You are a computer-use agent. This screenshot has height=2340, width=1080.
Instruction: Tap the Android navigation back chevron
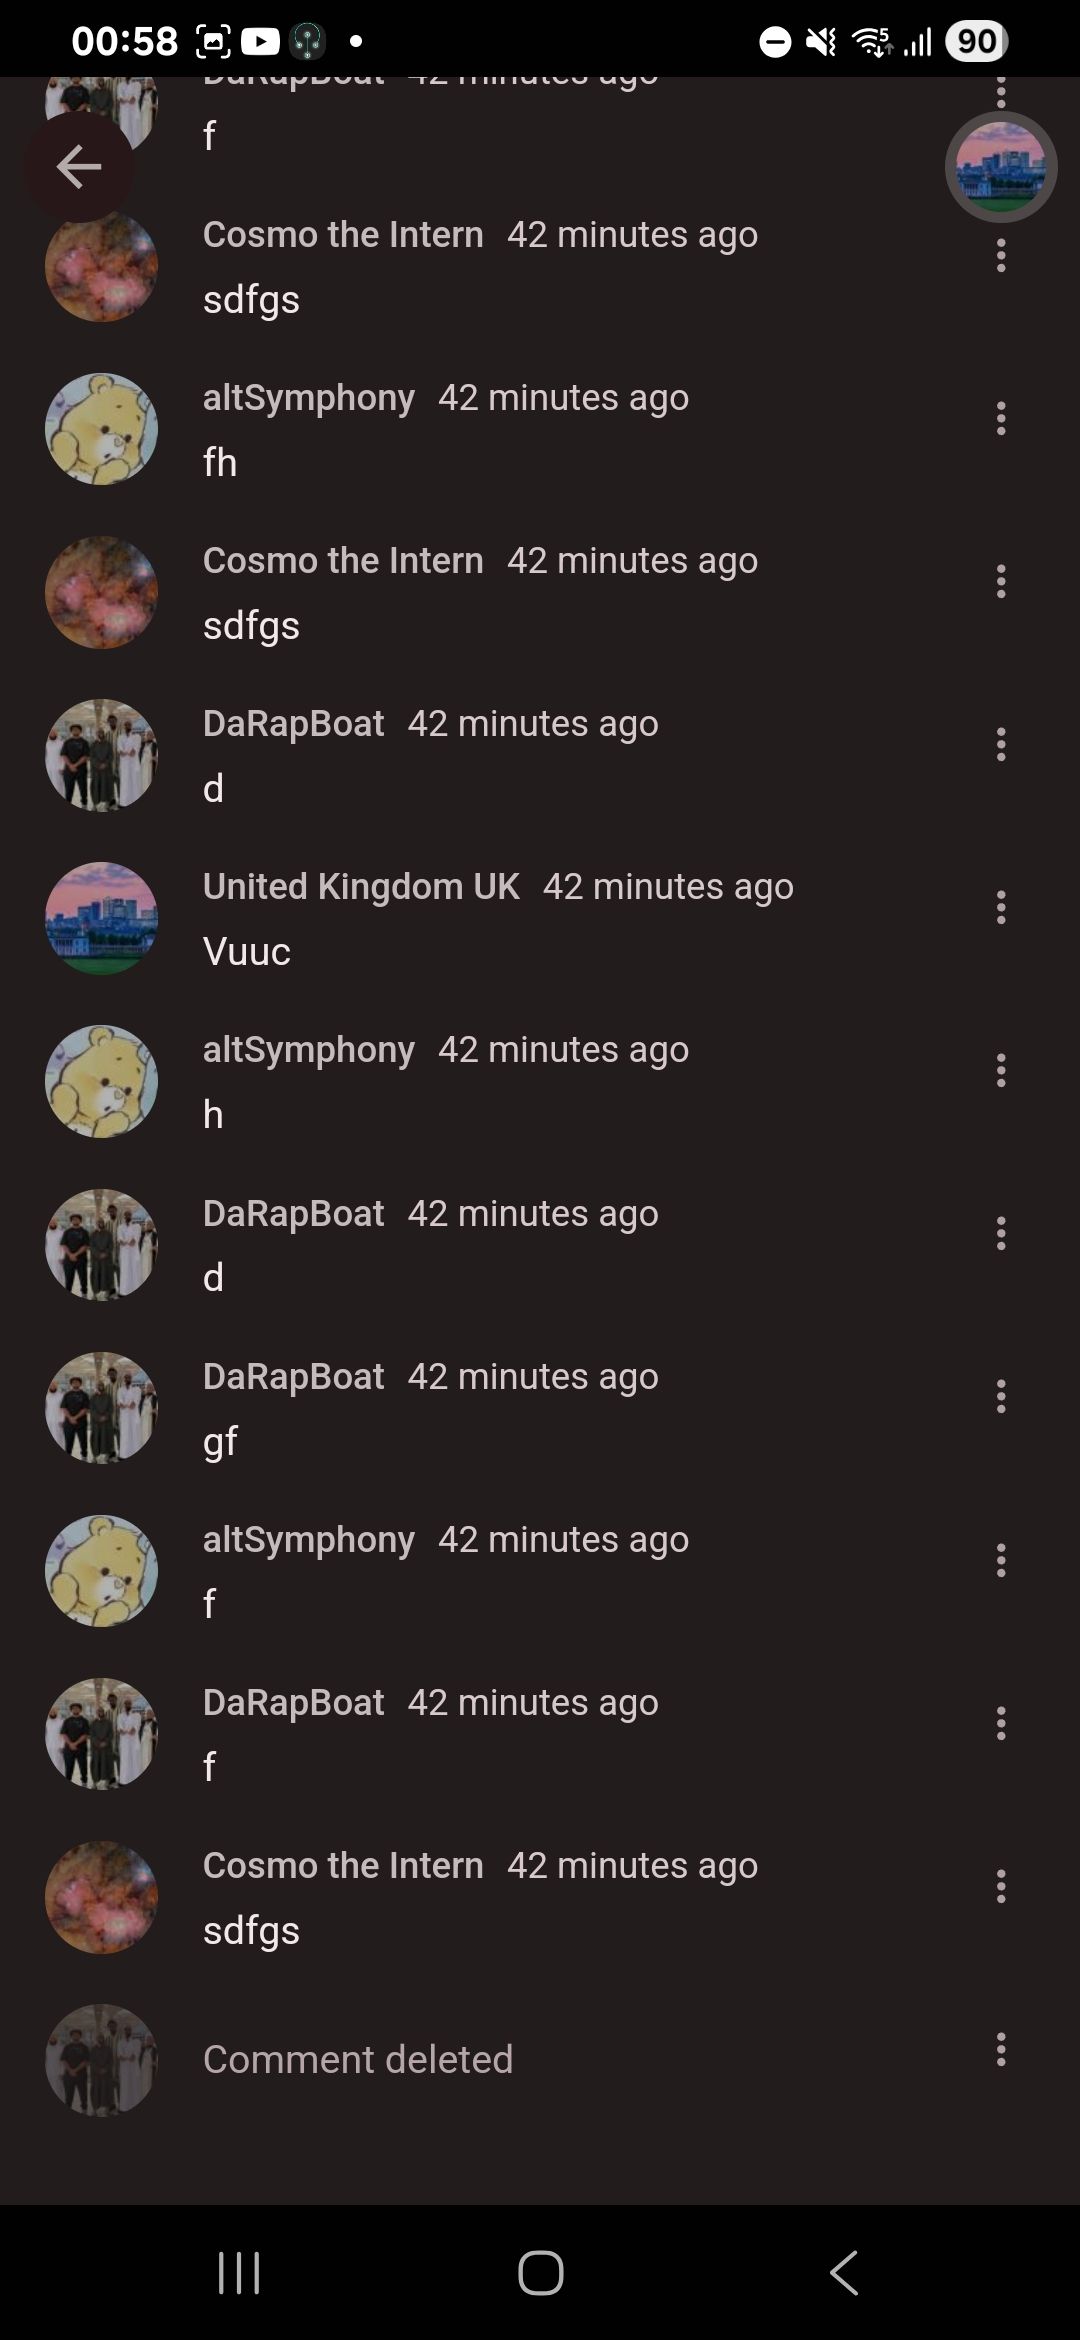pos(843,2272)
